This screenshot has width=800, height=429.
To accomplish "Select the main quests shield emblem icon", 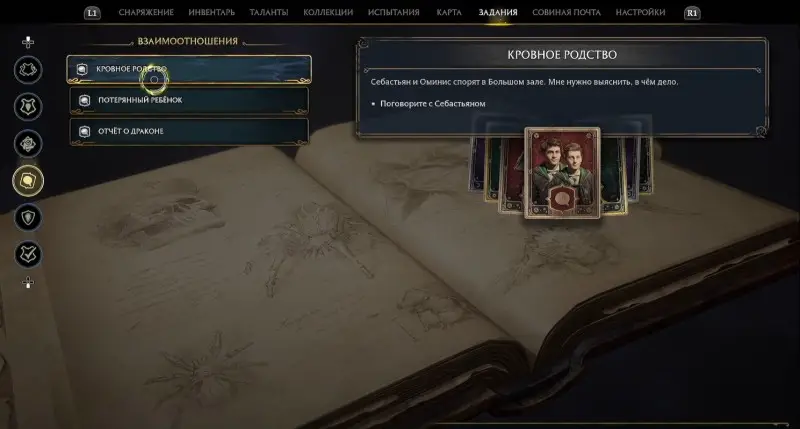I will coord(28,107).
